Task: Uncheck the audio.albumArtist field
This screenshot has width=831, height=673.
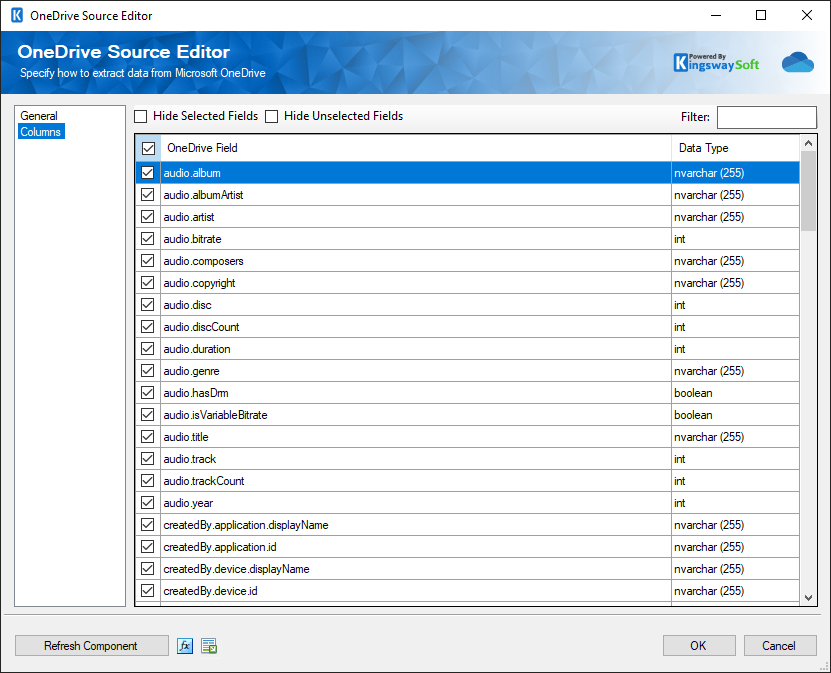Action: [148, 195]
